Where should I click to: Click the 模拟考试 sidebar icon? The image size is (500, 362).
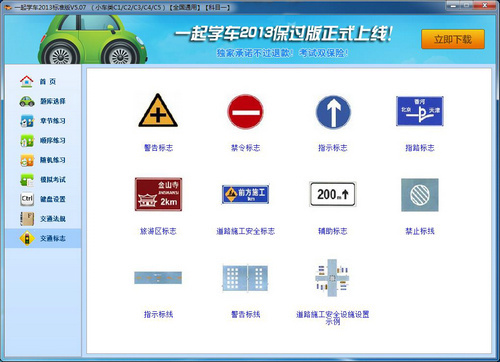(27, 180)
